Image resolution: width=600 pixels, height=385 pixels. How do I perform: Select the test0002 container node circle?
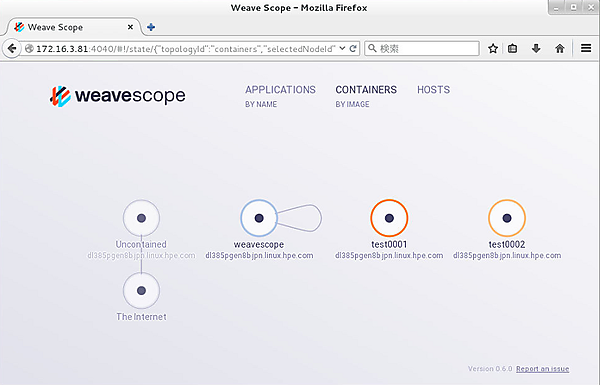point(507,218)
